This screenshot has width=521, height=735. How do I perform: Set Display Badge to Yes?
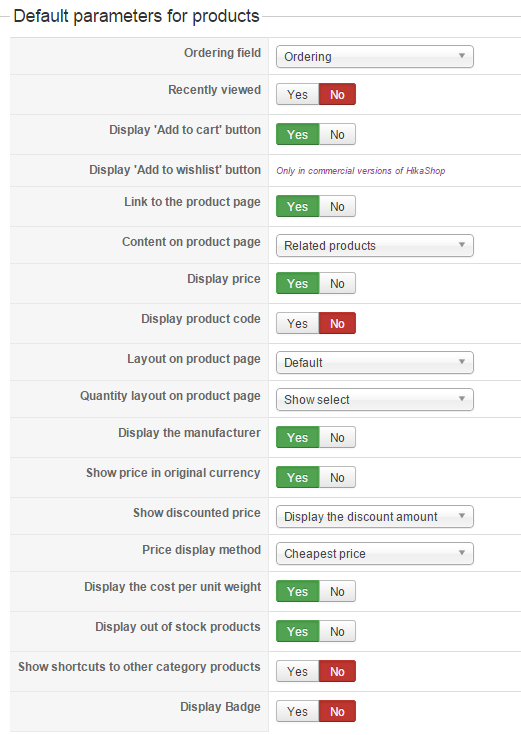point(297,712)
